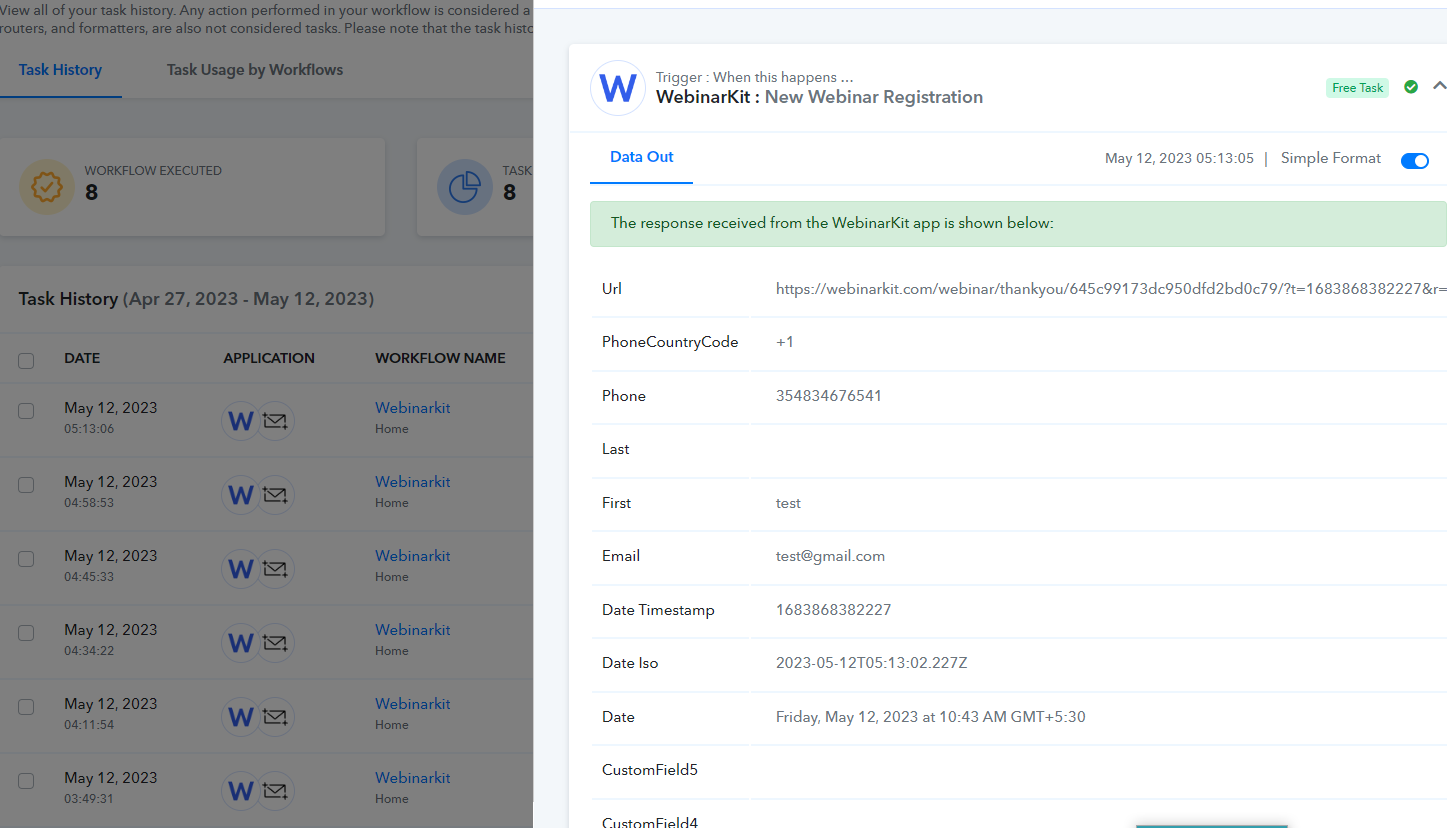1447x828 pixels.
Task: Switch to the Task History tab
Action: tap(60, 70)
